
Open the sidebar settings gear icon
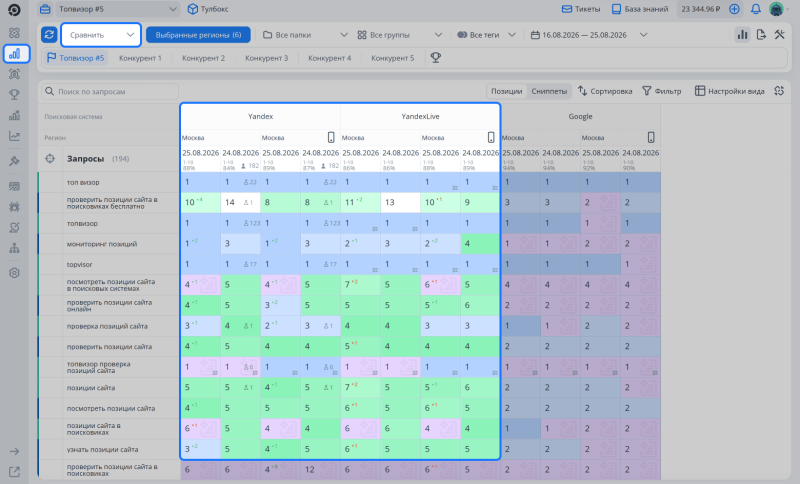14,273
